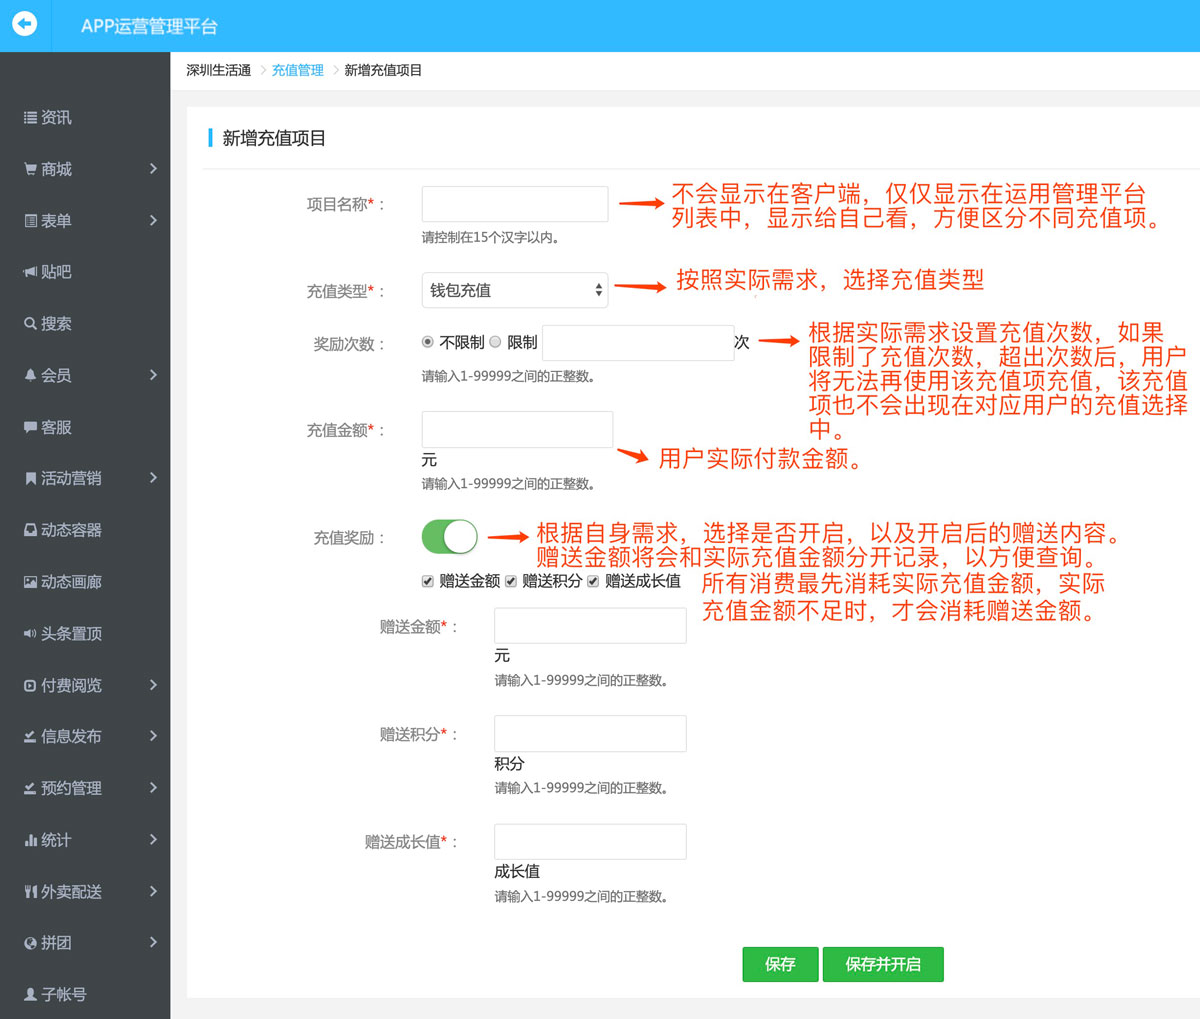The image size is (1200, 1019).
Task: Click the back arrow icon in header
Action: [x=25, y=23]
